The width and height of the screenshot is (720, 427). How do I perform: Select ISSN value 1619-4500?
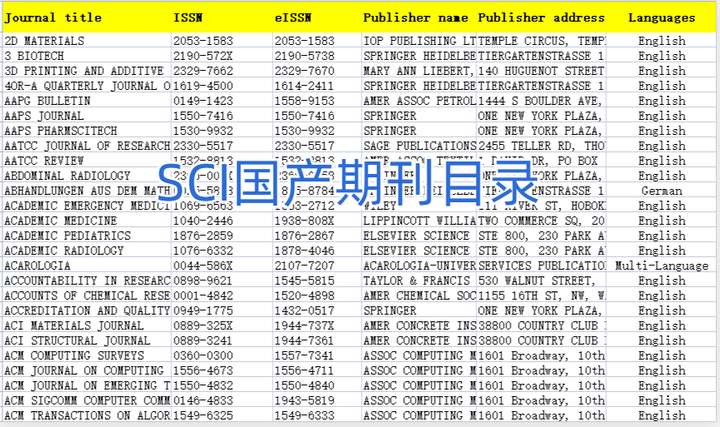click(222, 85)
